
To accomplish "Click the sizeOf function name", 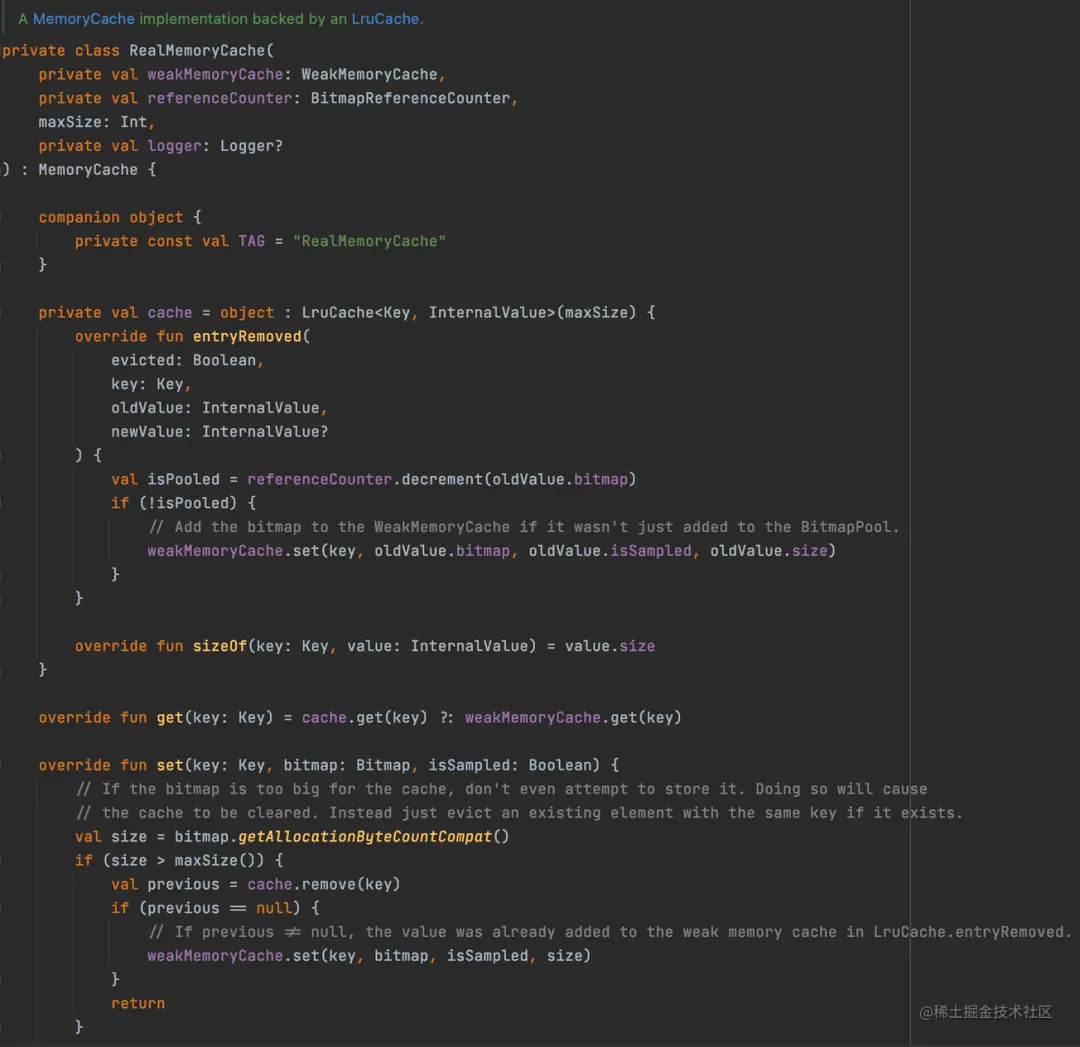I will pyautogui.click(x=220, y=646).
